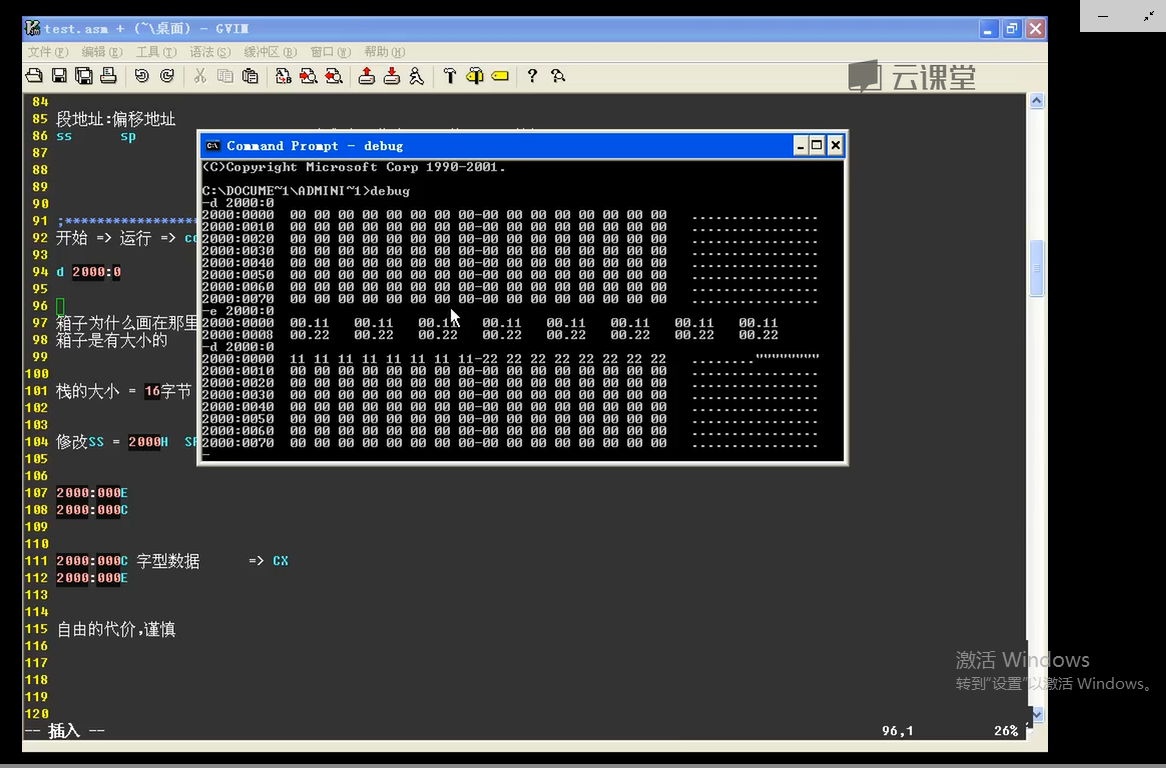Click the outer viewer minimize dash button
1166x768 pixels.
tap(1103, 16)
